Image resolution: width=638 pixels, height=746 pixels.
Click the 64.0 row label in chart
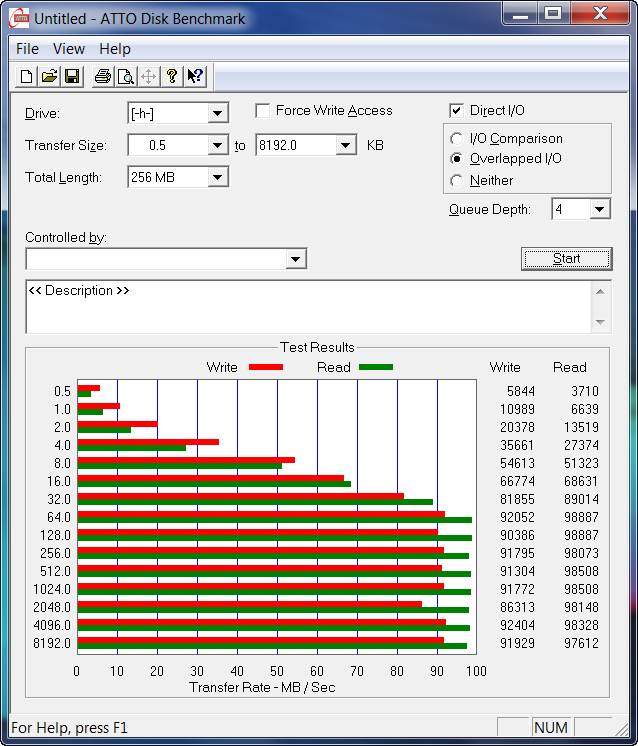click(x=59, y=517)
